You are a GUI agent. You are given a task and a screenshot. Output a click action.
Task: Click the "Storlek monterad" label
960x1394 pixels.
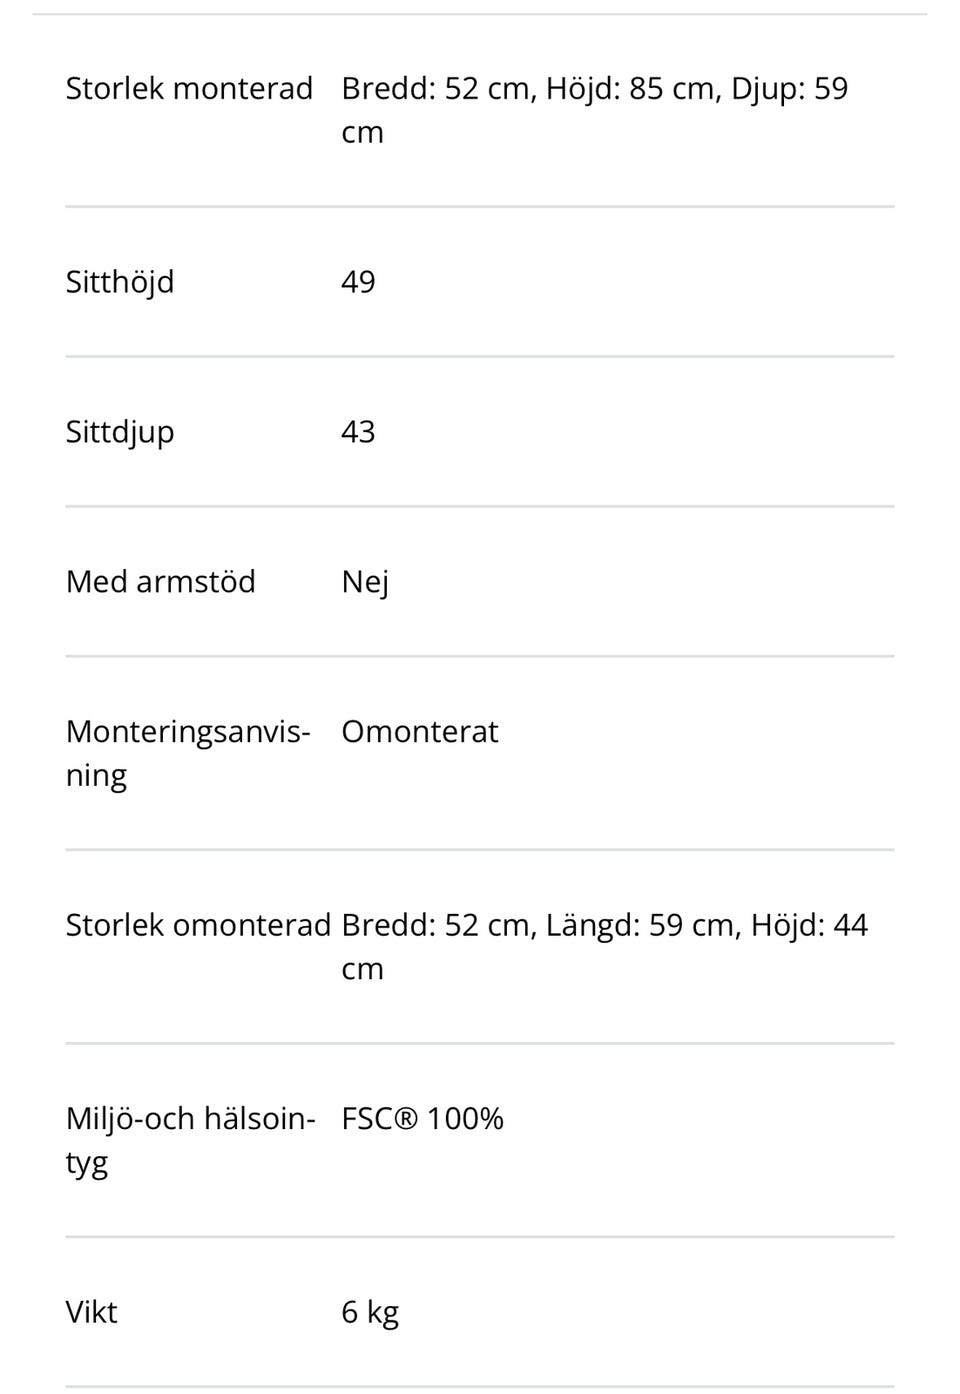coord(189,88)
